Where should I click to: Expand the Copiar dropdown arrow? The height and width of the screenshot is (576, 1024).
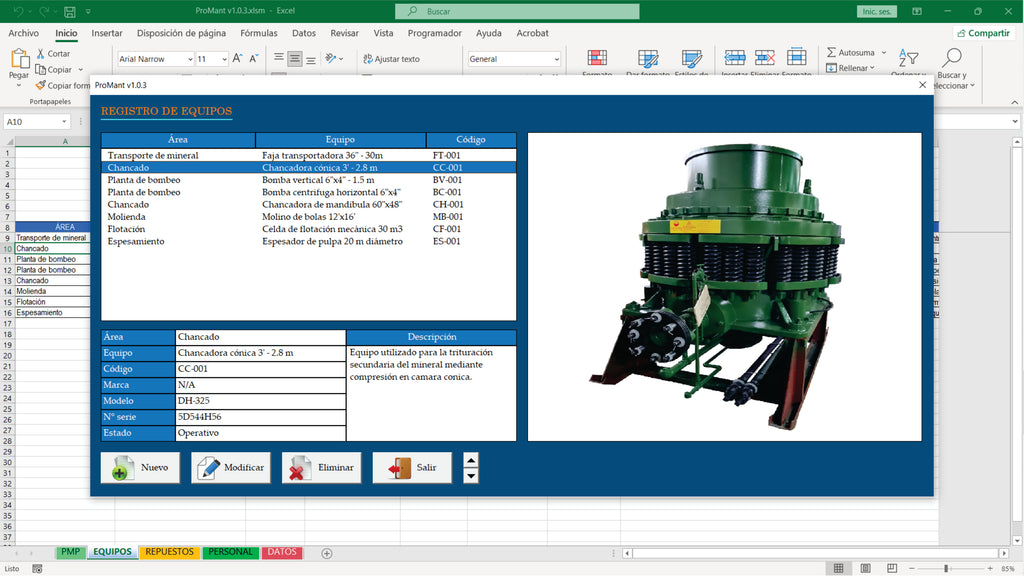pos(81,69)
